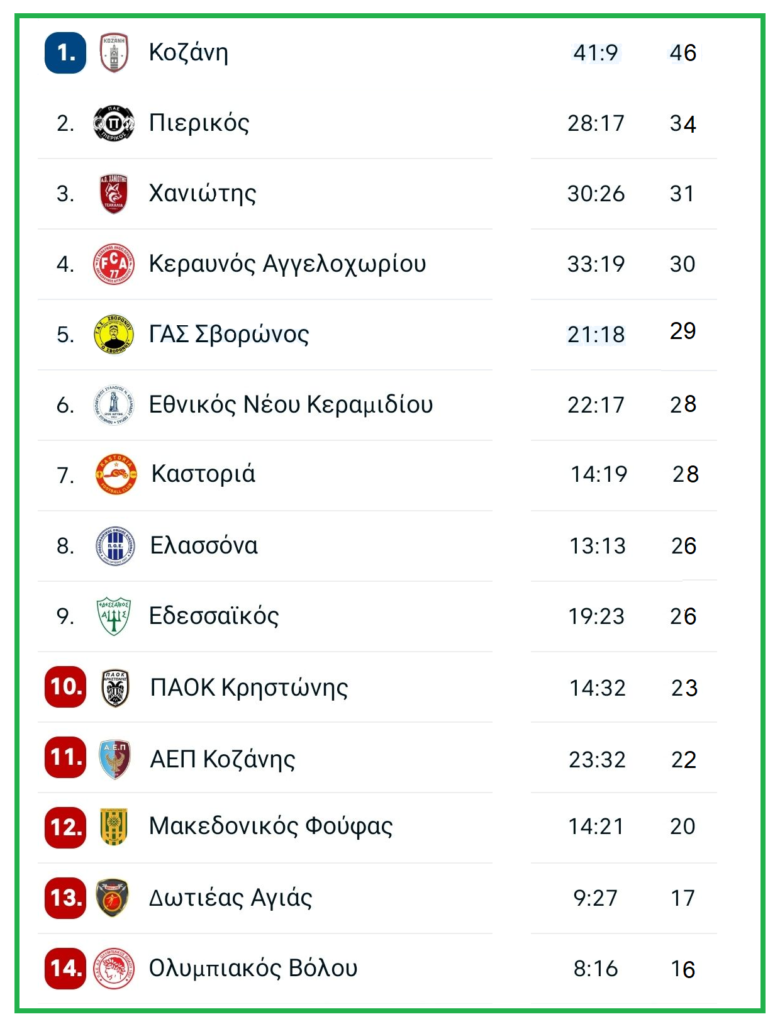Click the Κοζάνη team crest

pyautogui.click(x=114, y=53)
